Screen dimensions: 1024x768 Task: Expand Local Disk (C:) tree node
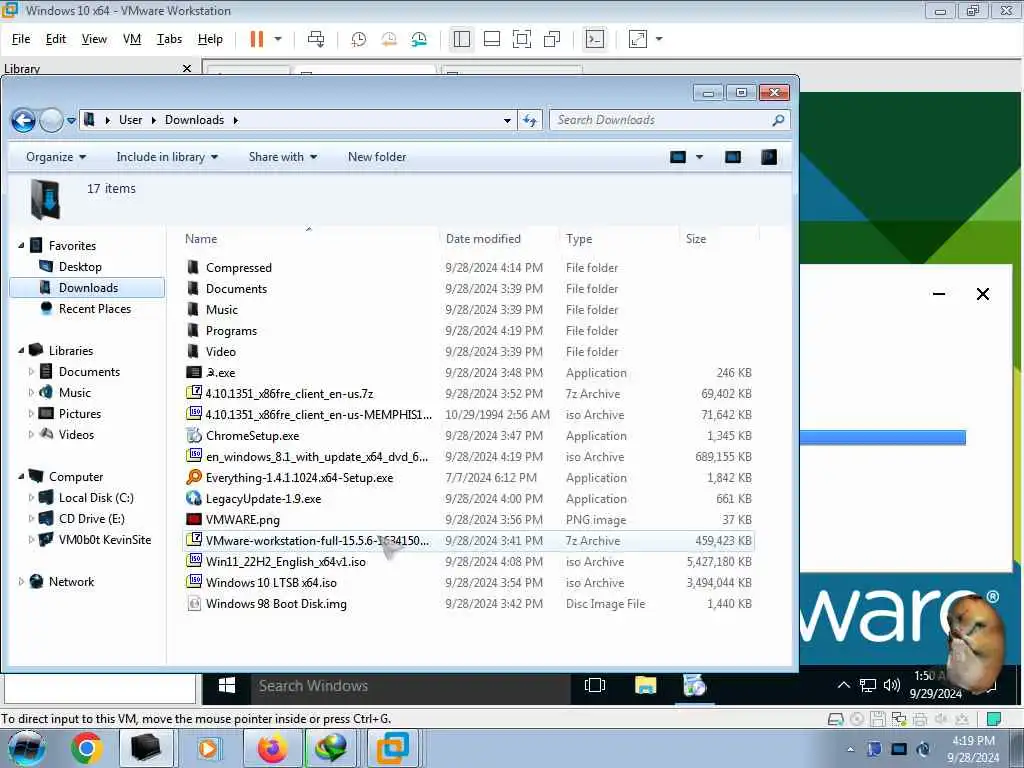tap(31, 498)
